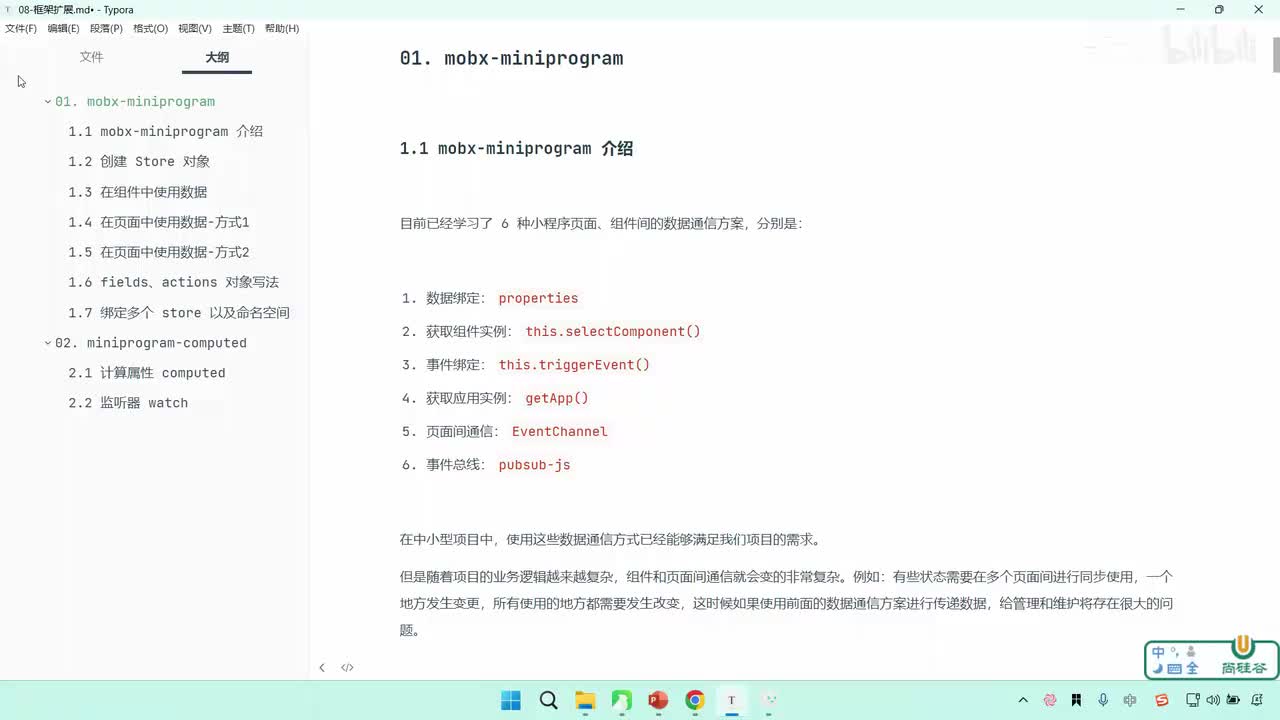Jump to 1.4 在页面中使用数据-方式1
The height and width of the screenshot is (720, 1280).
(159, 222)
